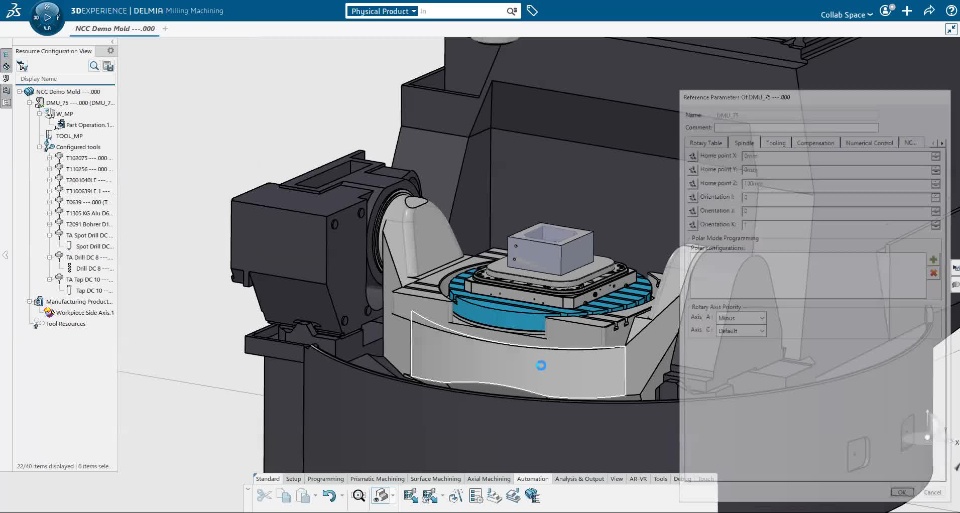
Task: Open the Undo history dropdown arrow
Action: [342, 495]
